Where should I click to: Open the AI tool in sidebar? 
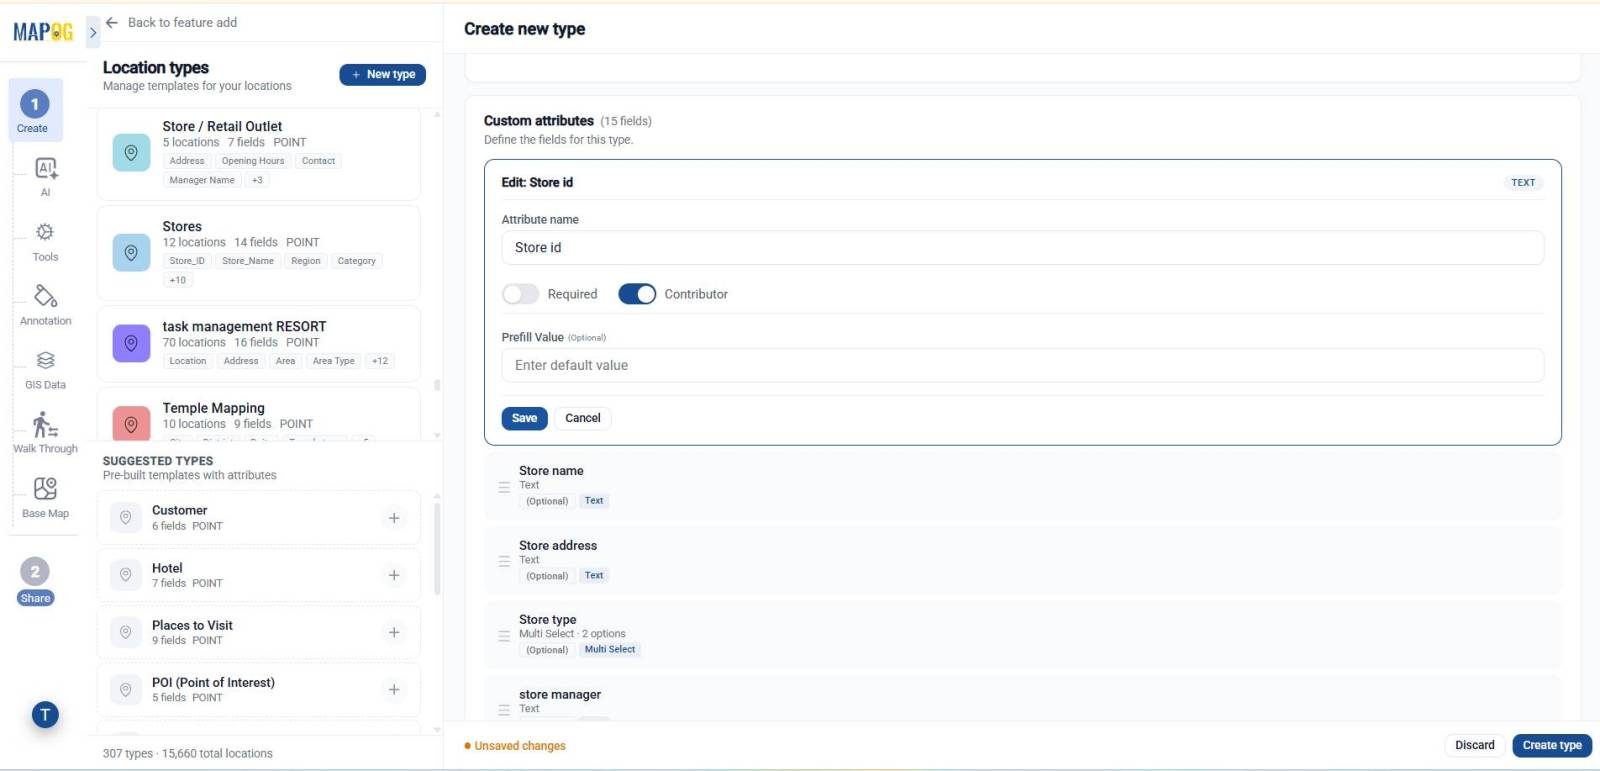[x=45, y=176]
